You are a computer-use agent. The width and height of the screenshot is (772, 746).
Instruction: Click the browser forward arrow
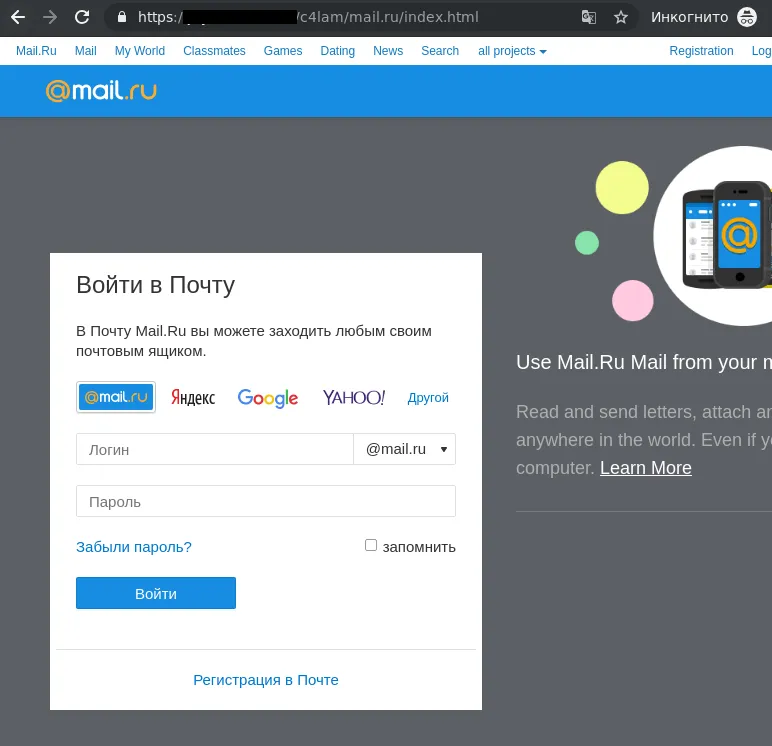tap(50, 17)
